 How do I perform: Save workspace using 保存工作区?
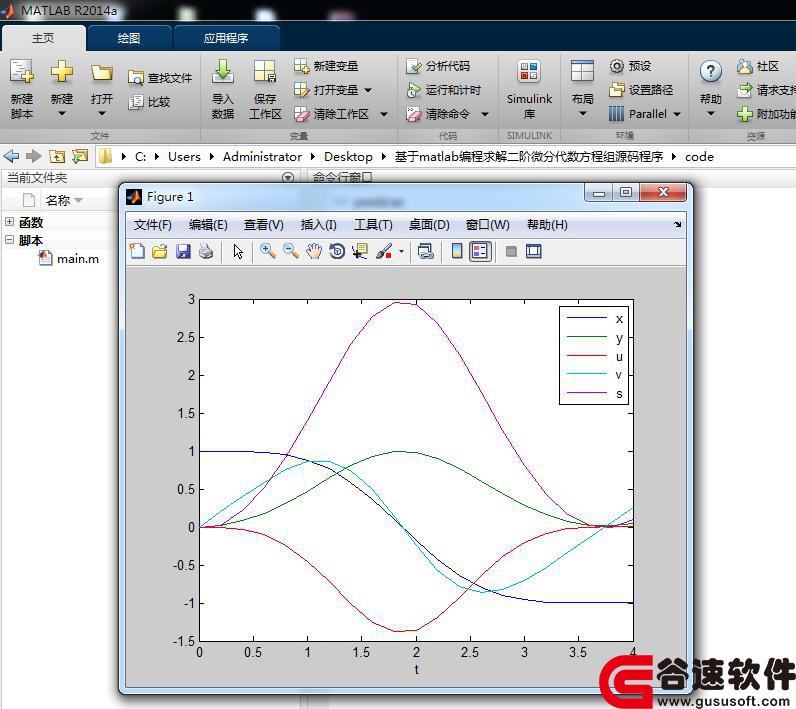click(x=265, y=89)
